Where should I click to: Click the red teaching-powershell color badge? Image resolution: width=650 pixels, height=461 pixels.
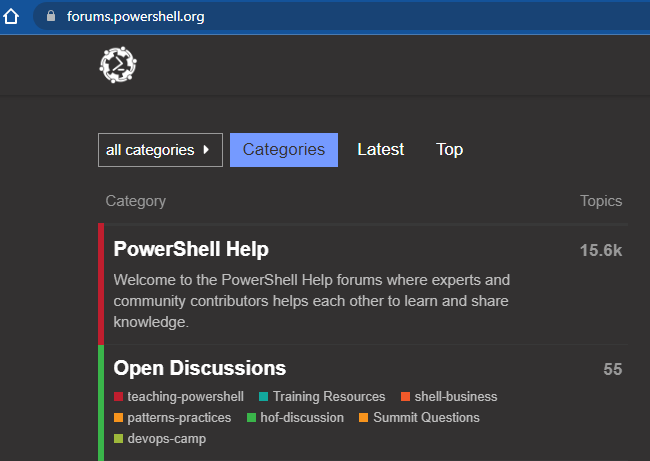point(118,397)
